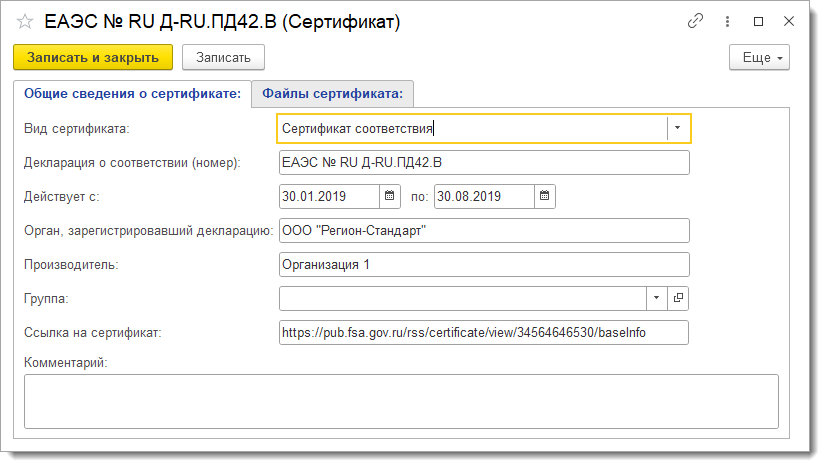The image size is (825, 467).
Task: Add certificate to favorites with star icon
Action: coord(25,22)
